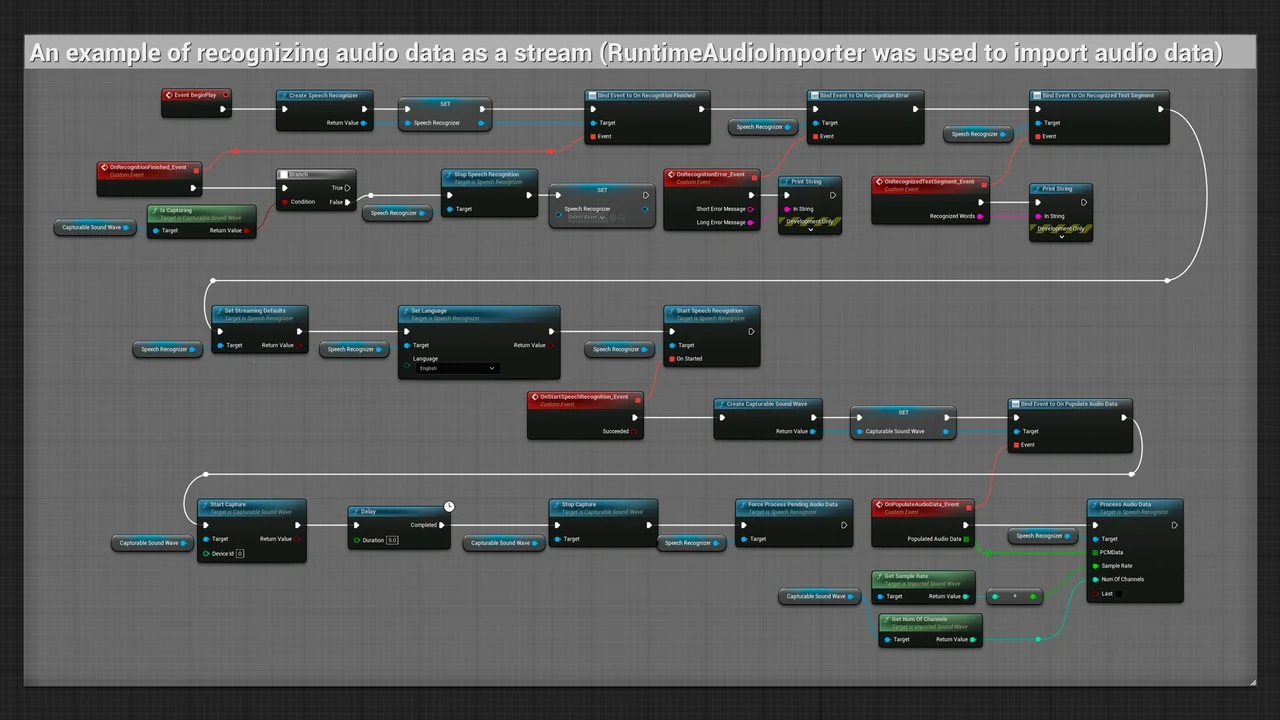Click the Branch node Condition boolean pin
1280x720 pixels.
click(x=284, y=202)
